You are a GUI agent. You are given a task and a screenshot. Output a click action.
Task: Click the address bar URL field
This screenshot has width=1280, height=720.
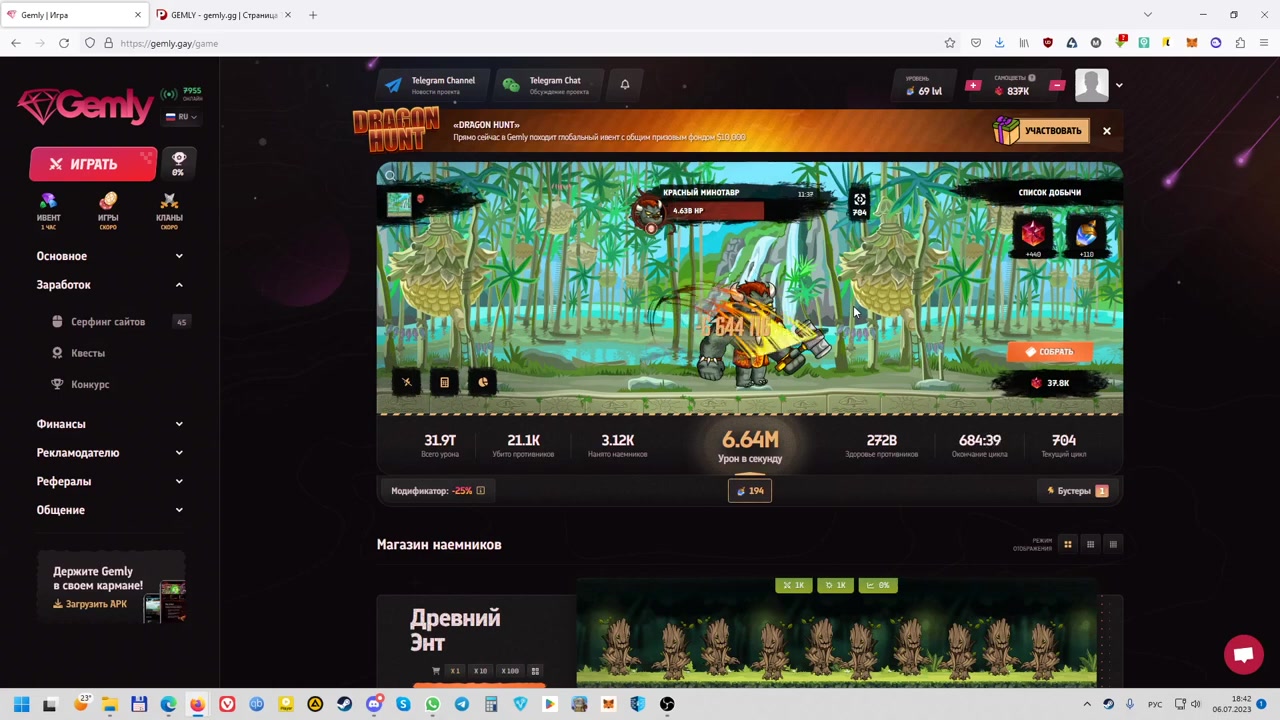[x=520, y=43]
